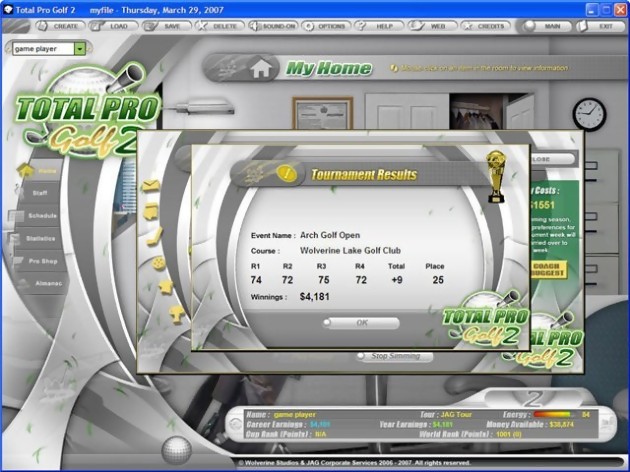
Task: Click the Stop Simming button
Action: click(395, 356)
